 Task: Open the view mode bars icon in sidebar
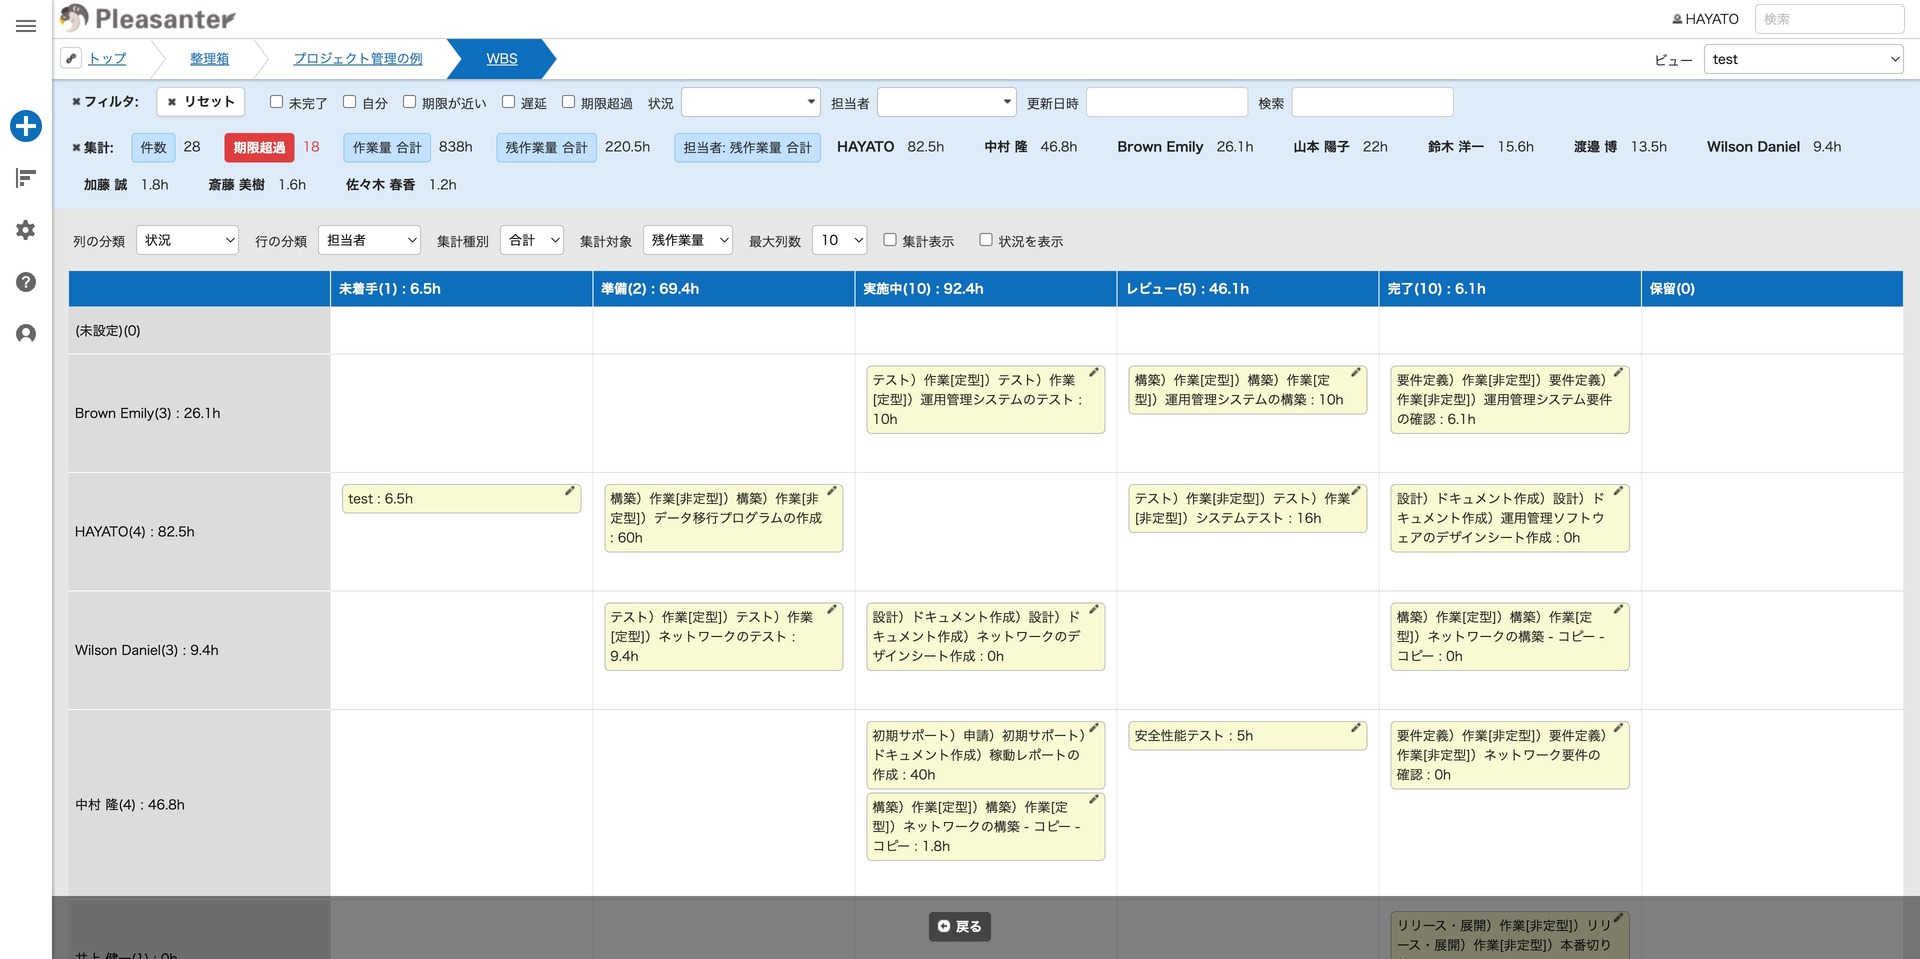pyautogui.click(x=26, y=178)
